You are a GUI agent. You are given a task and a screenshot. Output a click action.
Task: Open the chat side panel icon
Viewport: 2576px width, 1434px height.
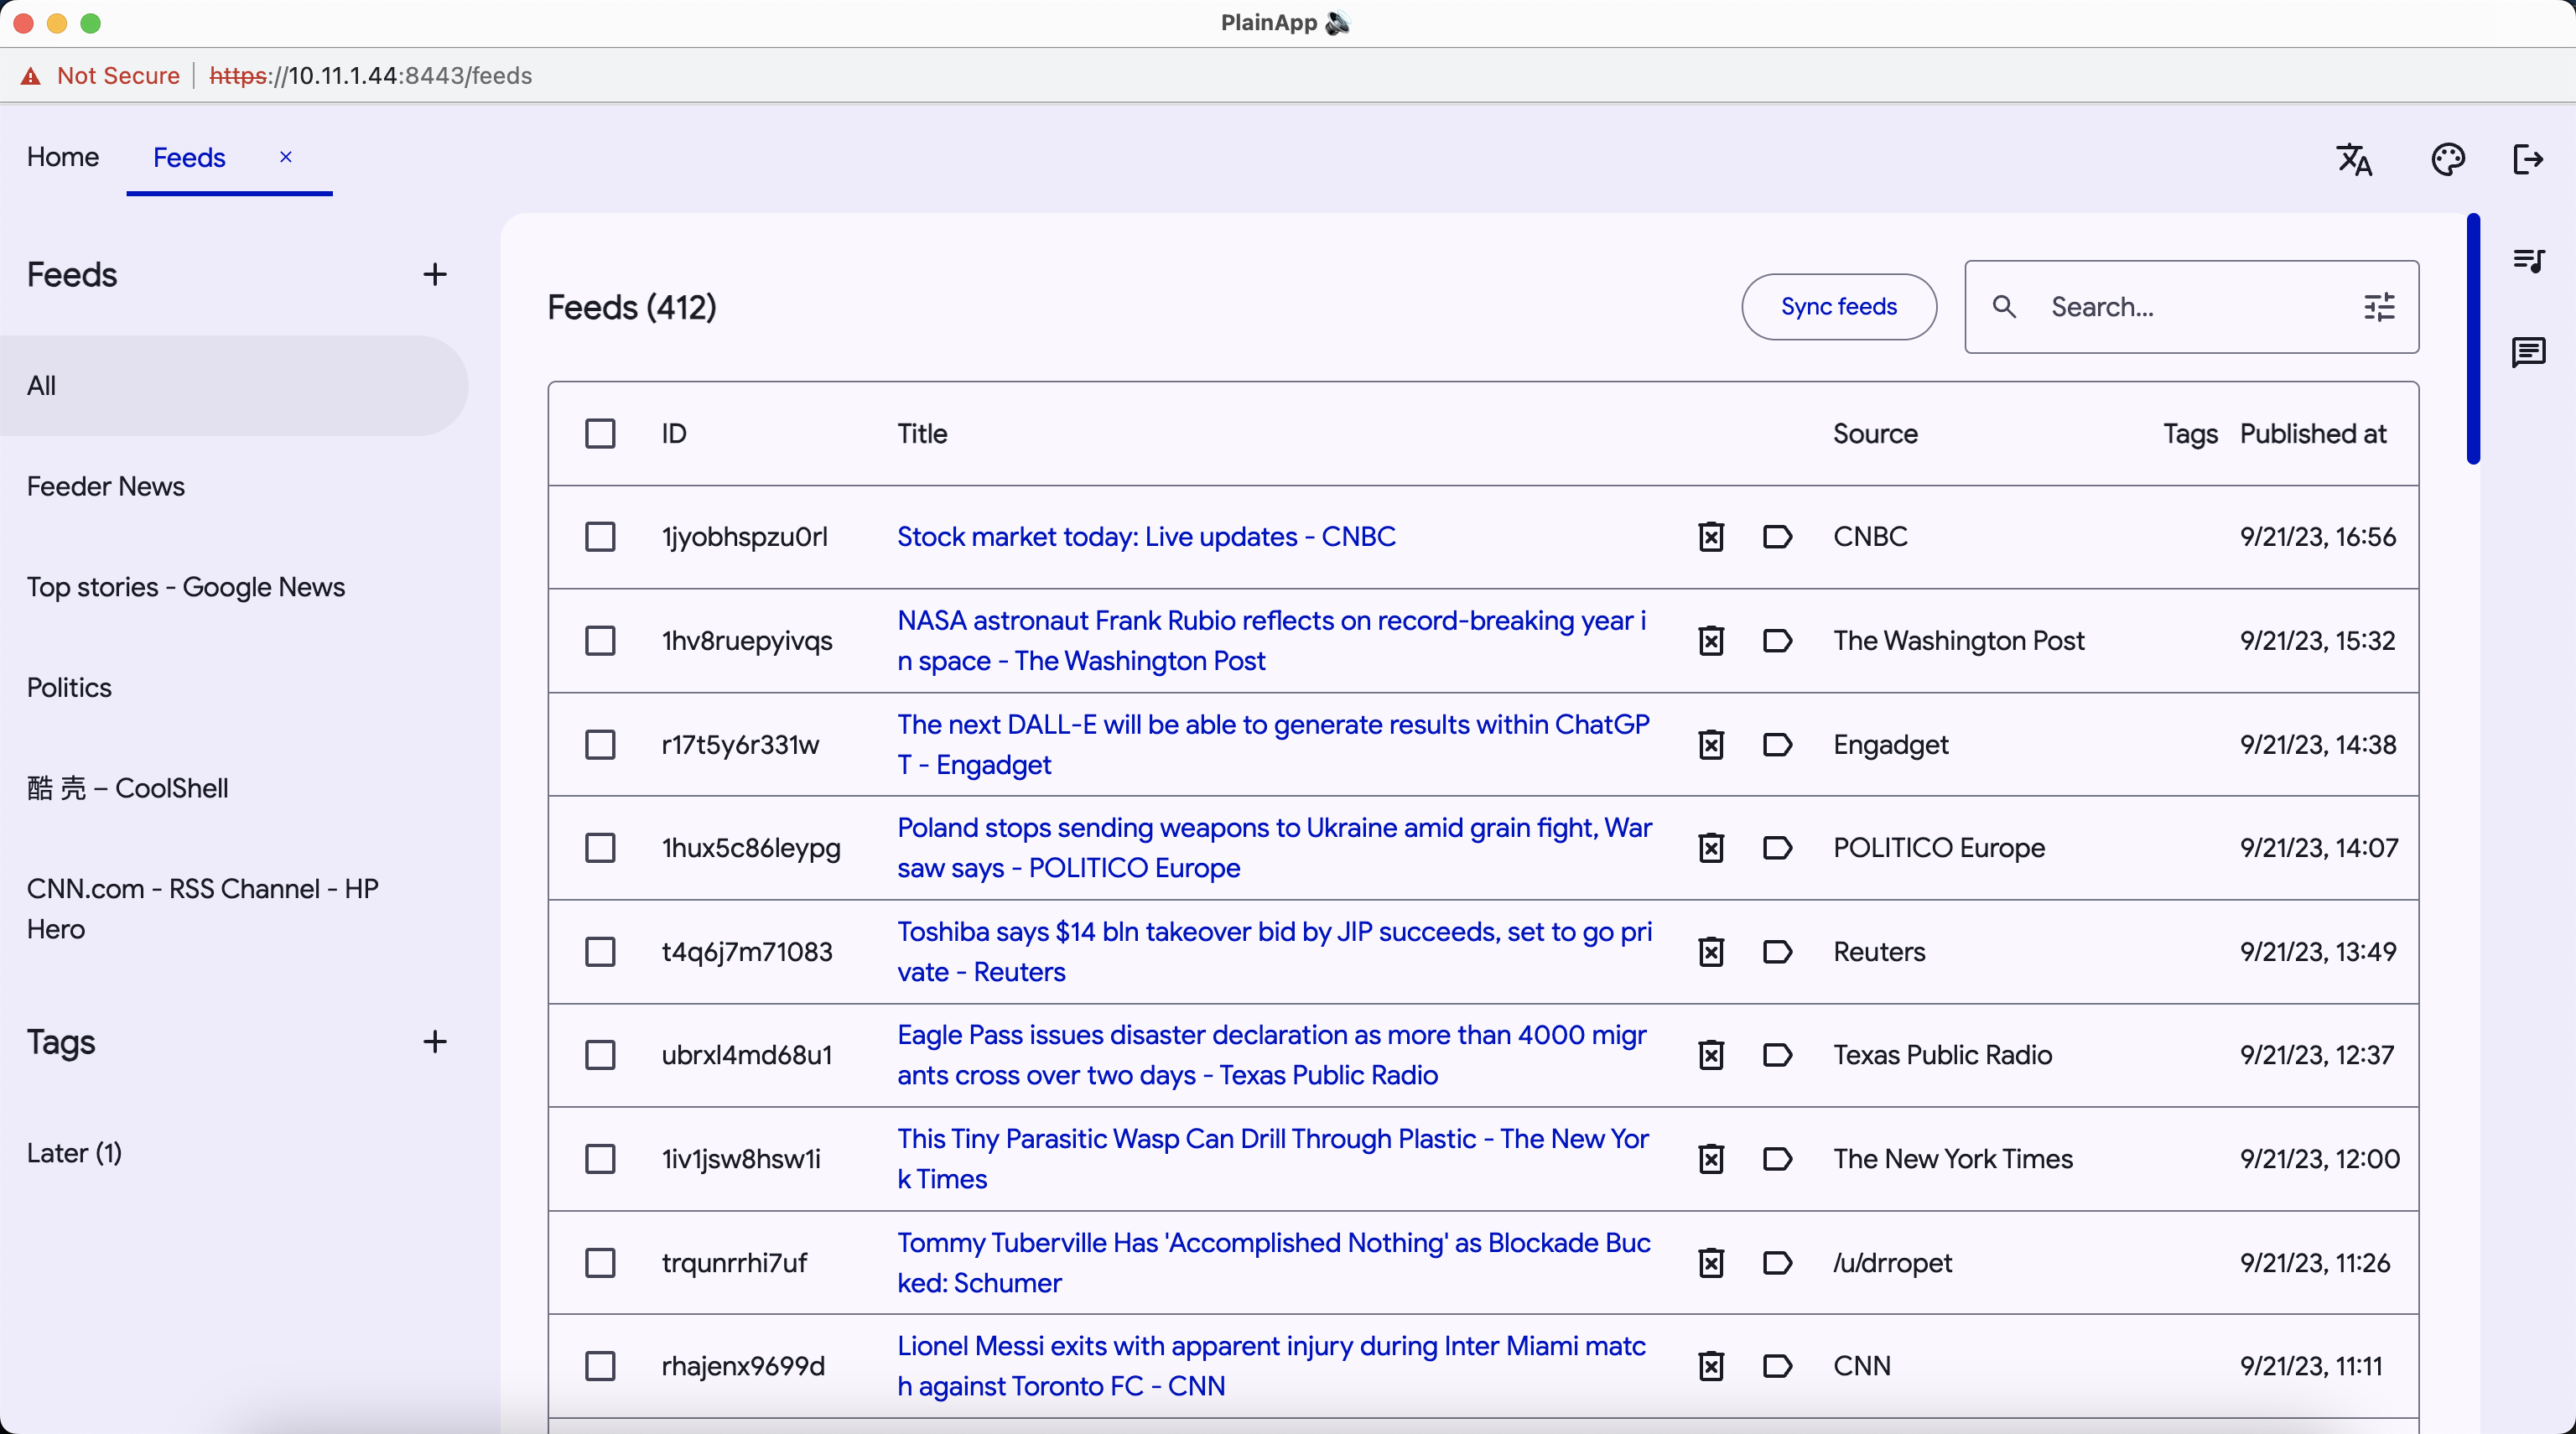click(2528, 352)
